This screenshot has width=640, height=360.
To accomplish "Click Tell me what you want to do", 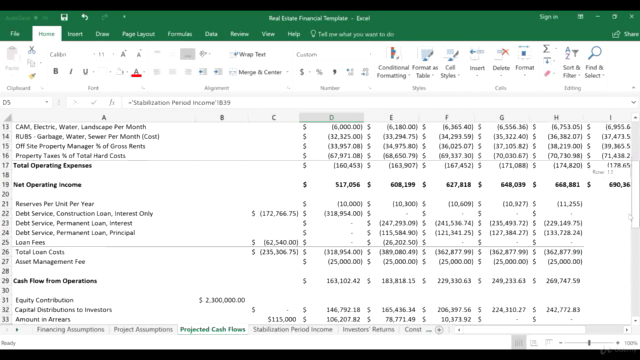I will point(352,34).
